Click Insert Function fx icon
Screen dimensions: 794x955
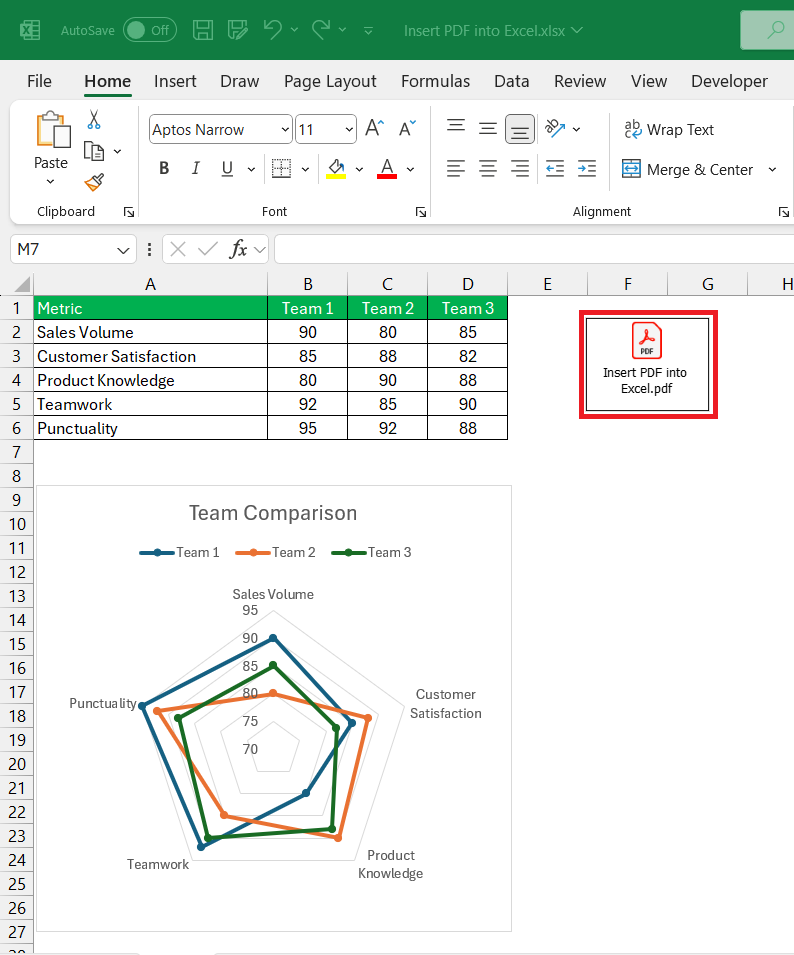point(238,249)
